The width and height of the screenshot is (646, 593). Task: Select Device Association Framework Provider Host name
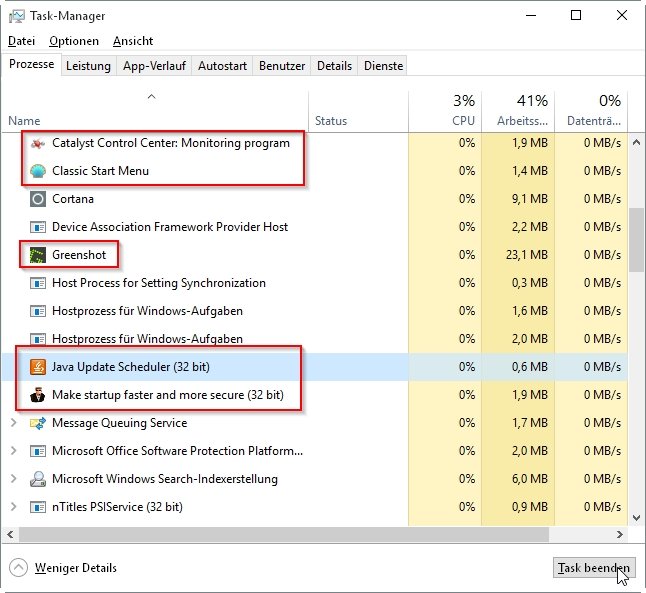pyautogui.click(x=170, y=227)
